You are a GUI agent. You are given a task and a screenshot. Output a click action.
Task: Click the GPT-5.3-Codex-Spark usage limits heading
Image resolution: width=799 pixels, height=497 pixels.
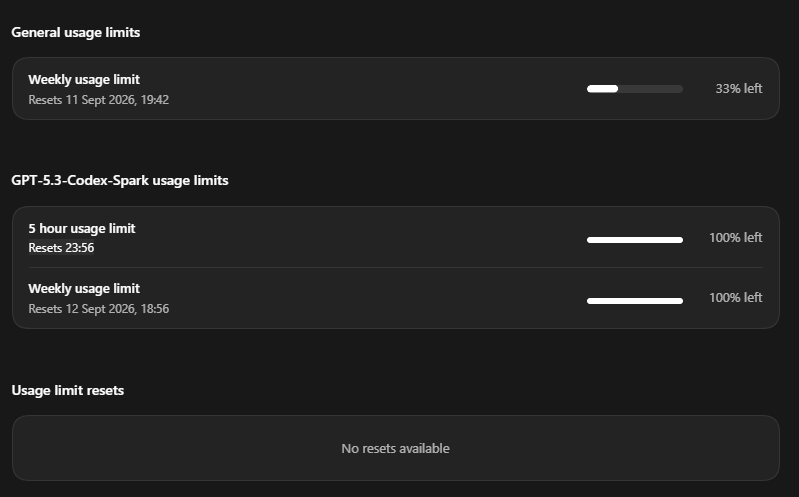click(120, 180)
